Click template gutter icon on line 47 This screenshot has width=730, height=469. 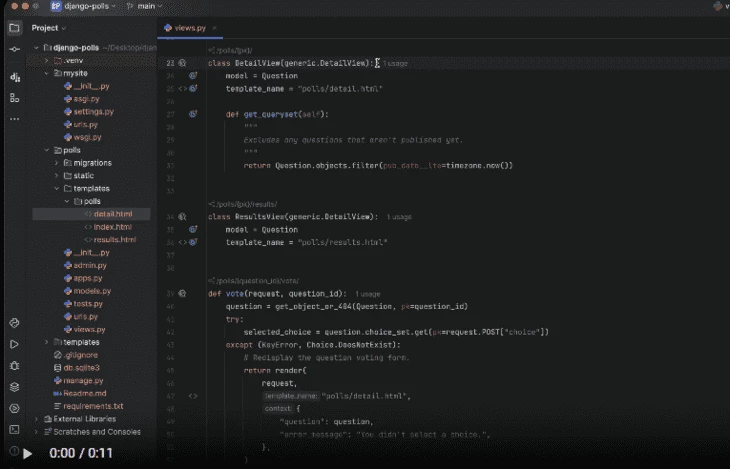193,396
